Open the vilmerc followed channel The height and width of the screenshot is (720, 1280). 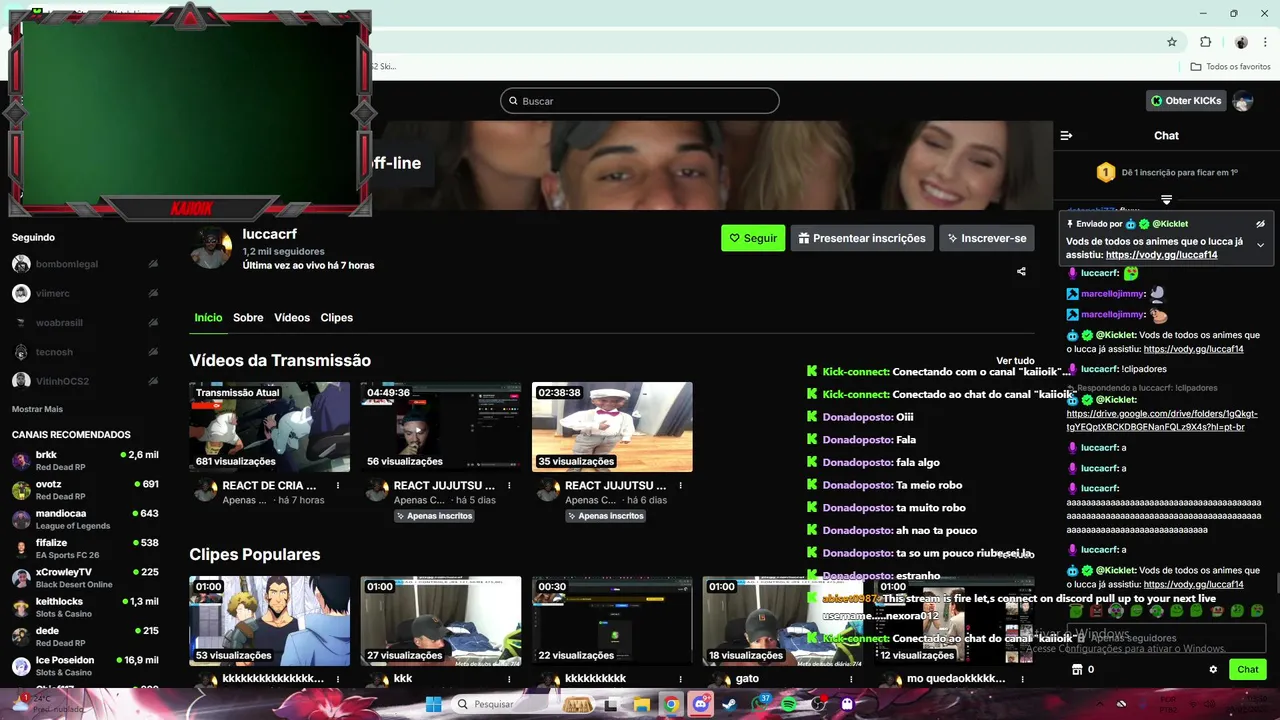point(85,293)
